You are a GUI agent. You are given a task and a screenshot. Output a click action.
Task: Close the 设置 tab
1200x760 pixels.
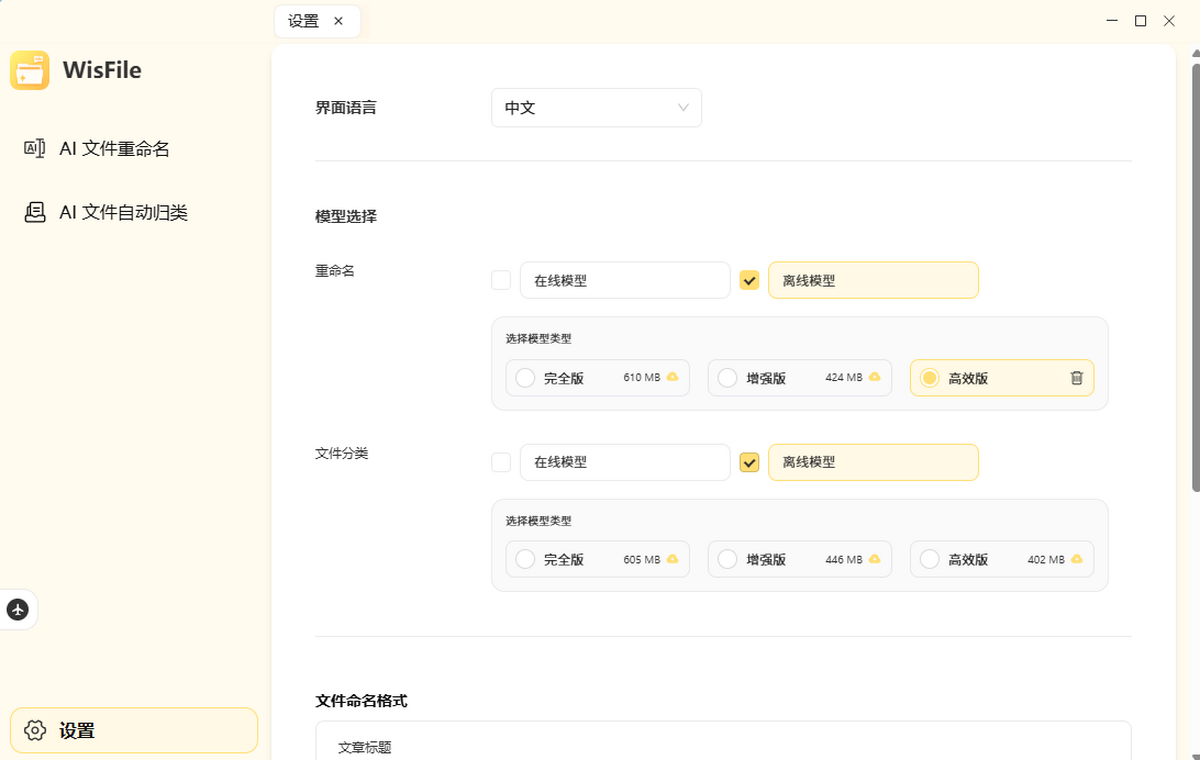pyautogui.click(x=338, y=20)
